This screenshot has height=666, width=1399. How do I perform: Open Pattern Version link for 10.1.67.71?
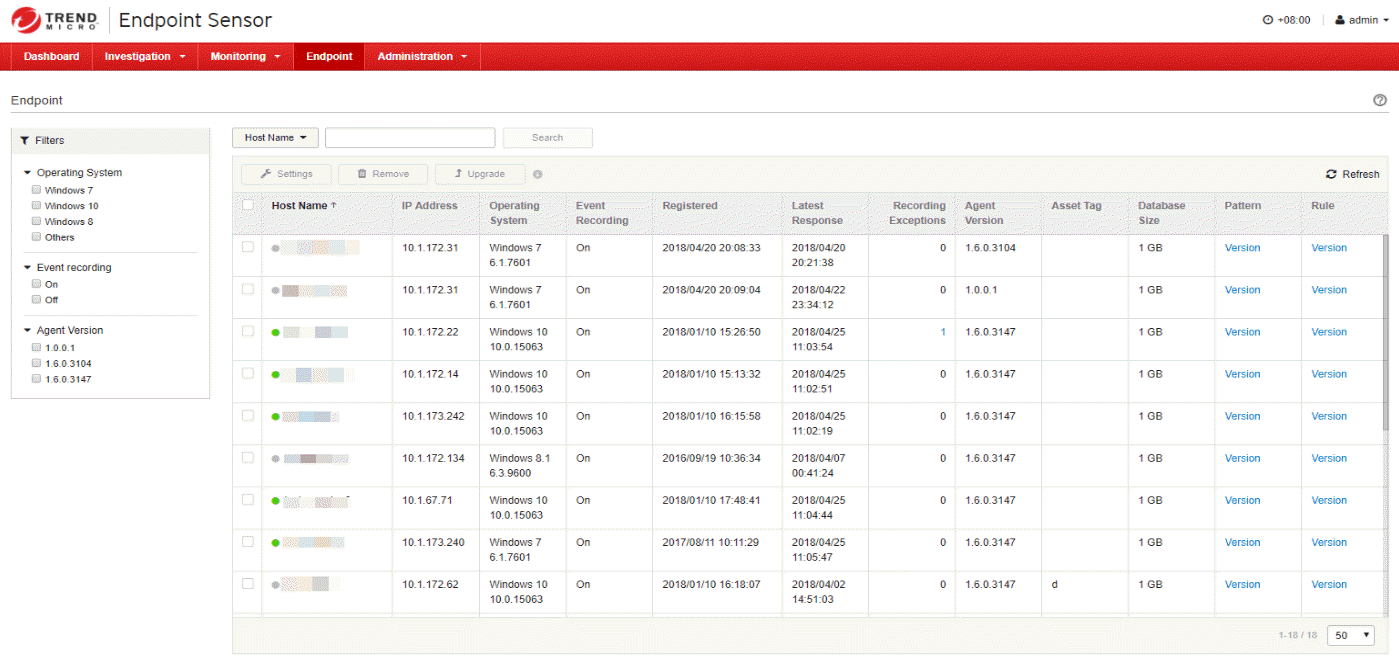1242,500
